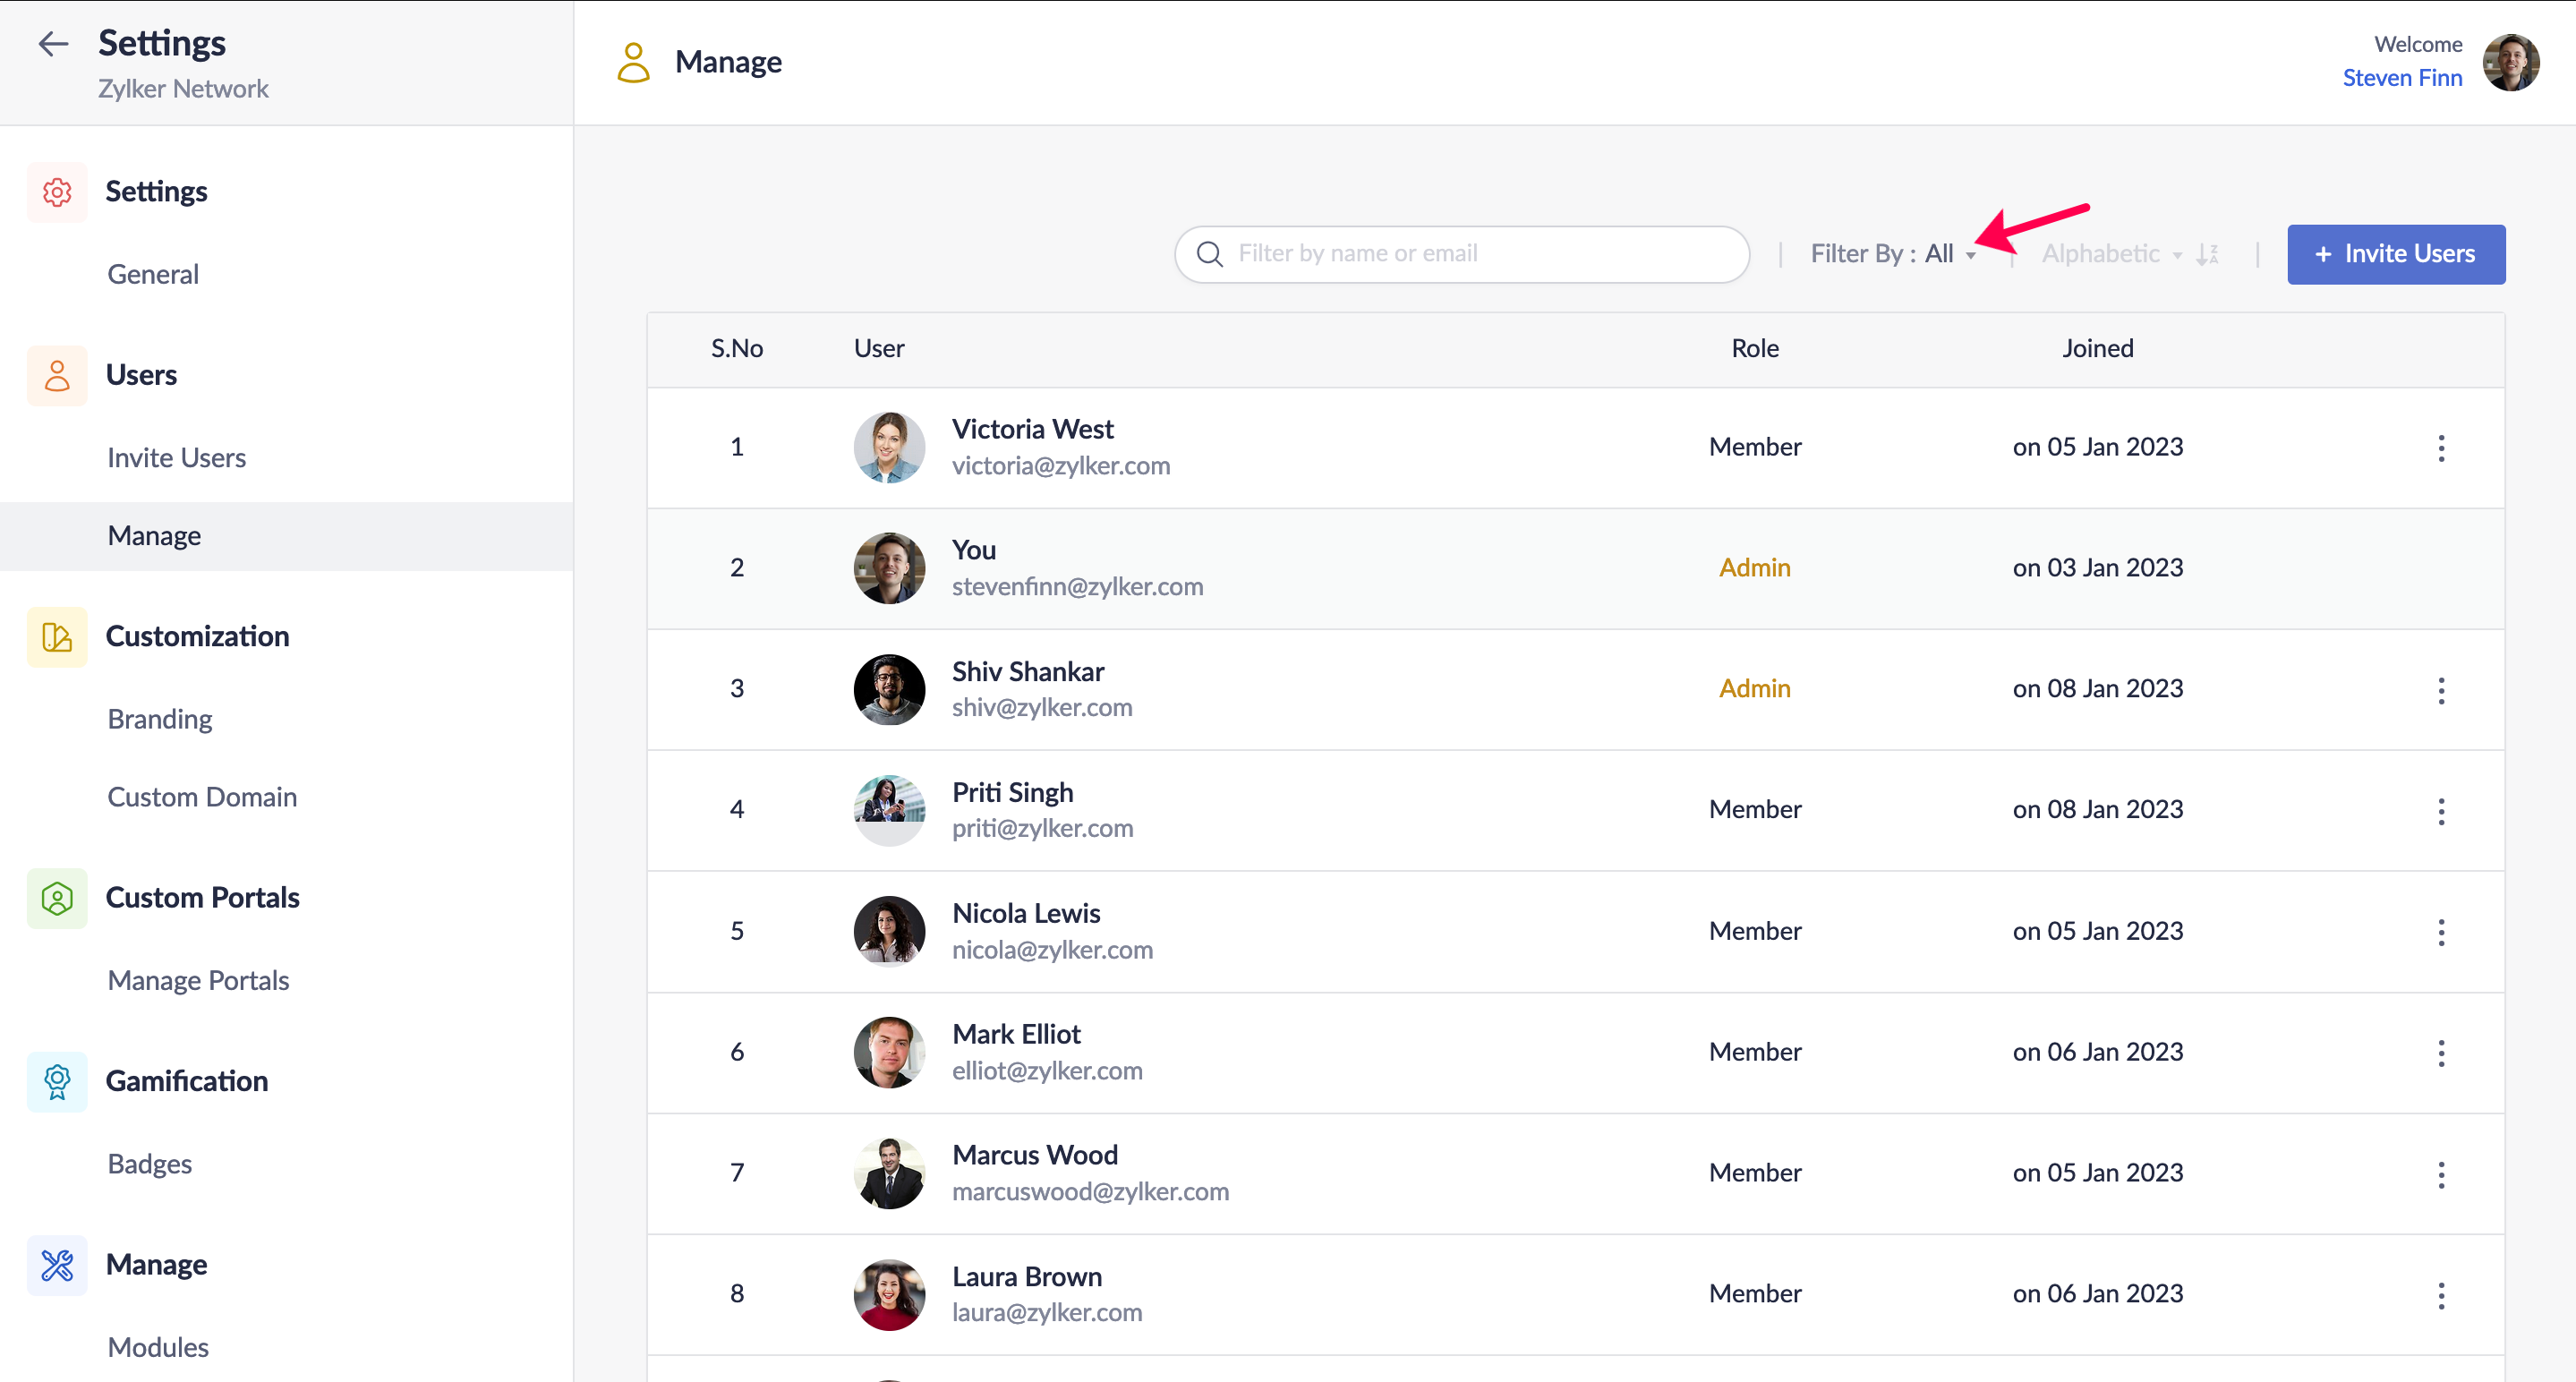
Task: Open the Alphabetic sort dropdown
Action: click(2110, 254)
